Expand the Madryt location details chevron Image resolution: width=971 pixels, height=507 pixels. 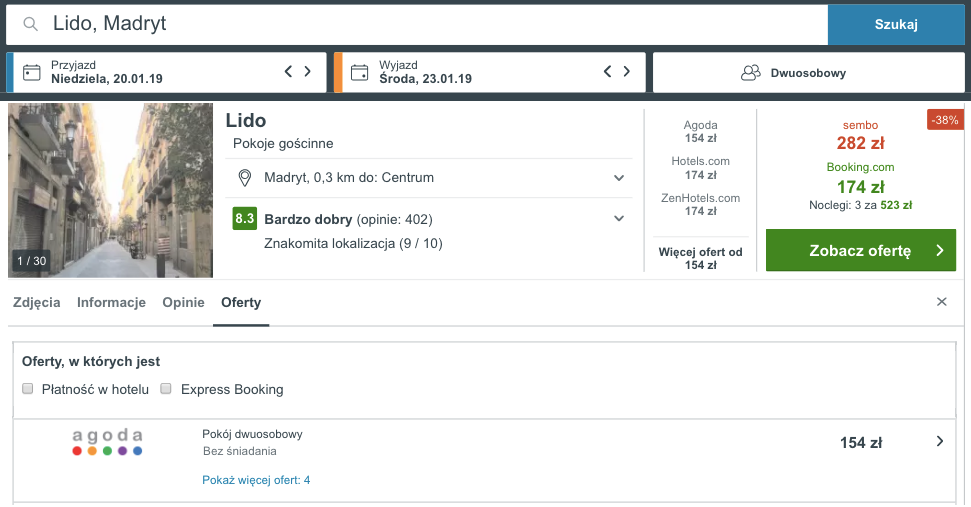coord(619,178)
